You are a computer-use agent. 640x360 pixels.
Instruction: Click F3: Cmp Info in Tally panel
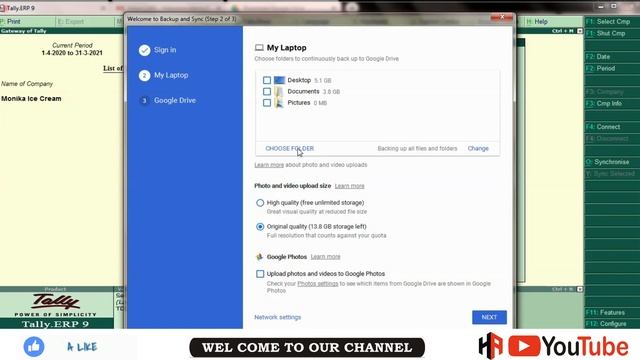[x=604, y=104]
